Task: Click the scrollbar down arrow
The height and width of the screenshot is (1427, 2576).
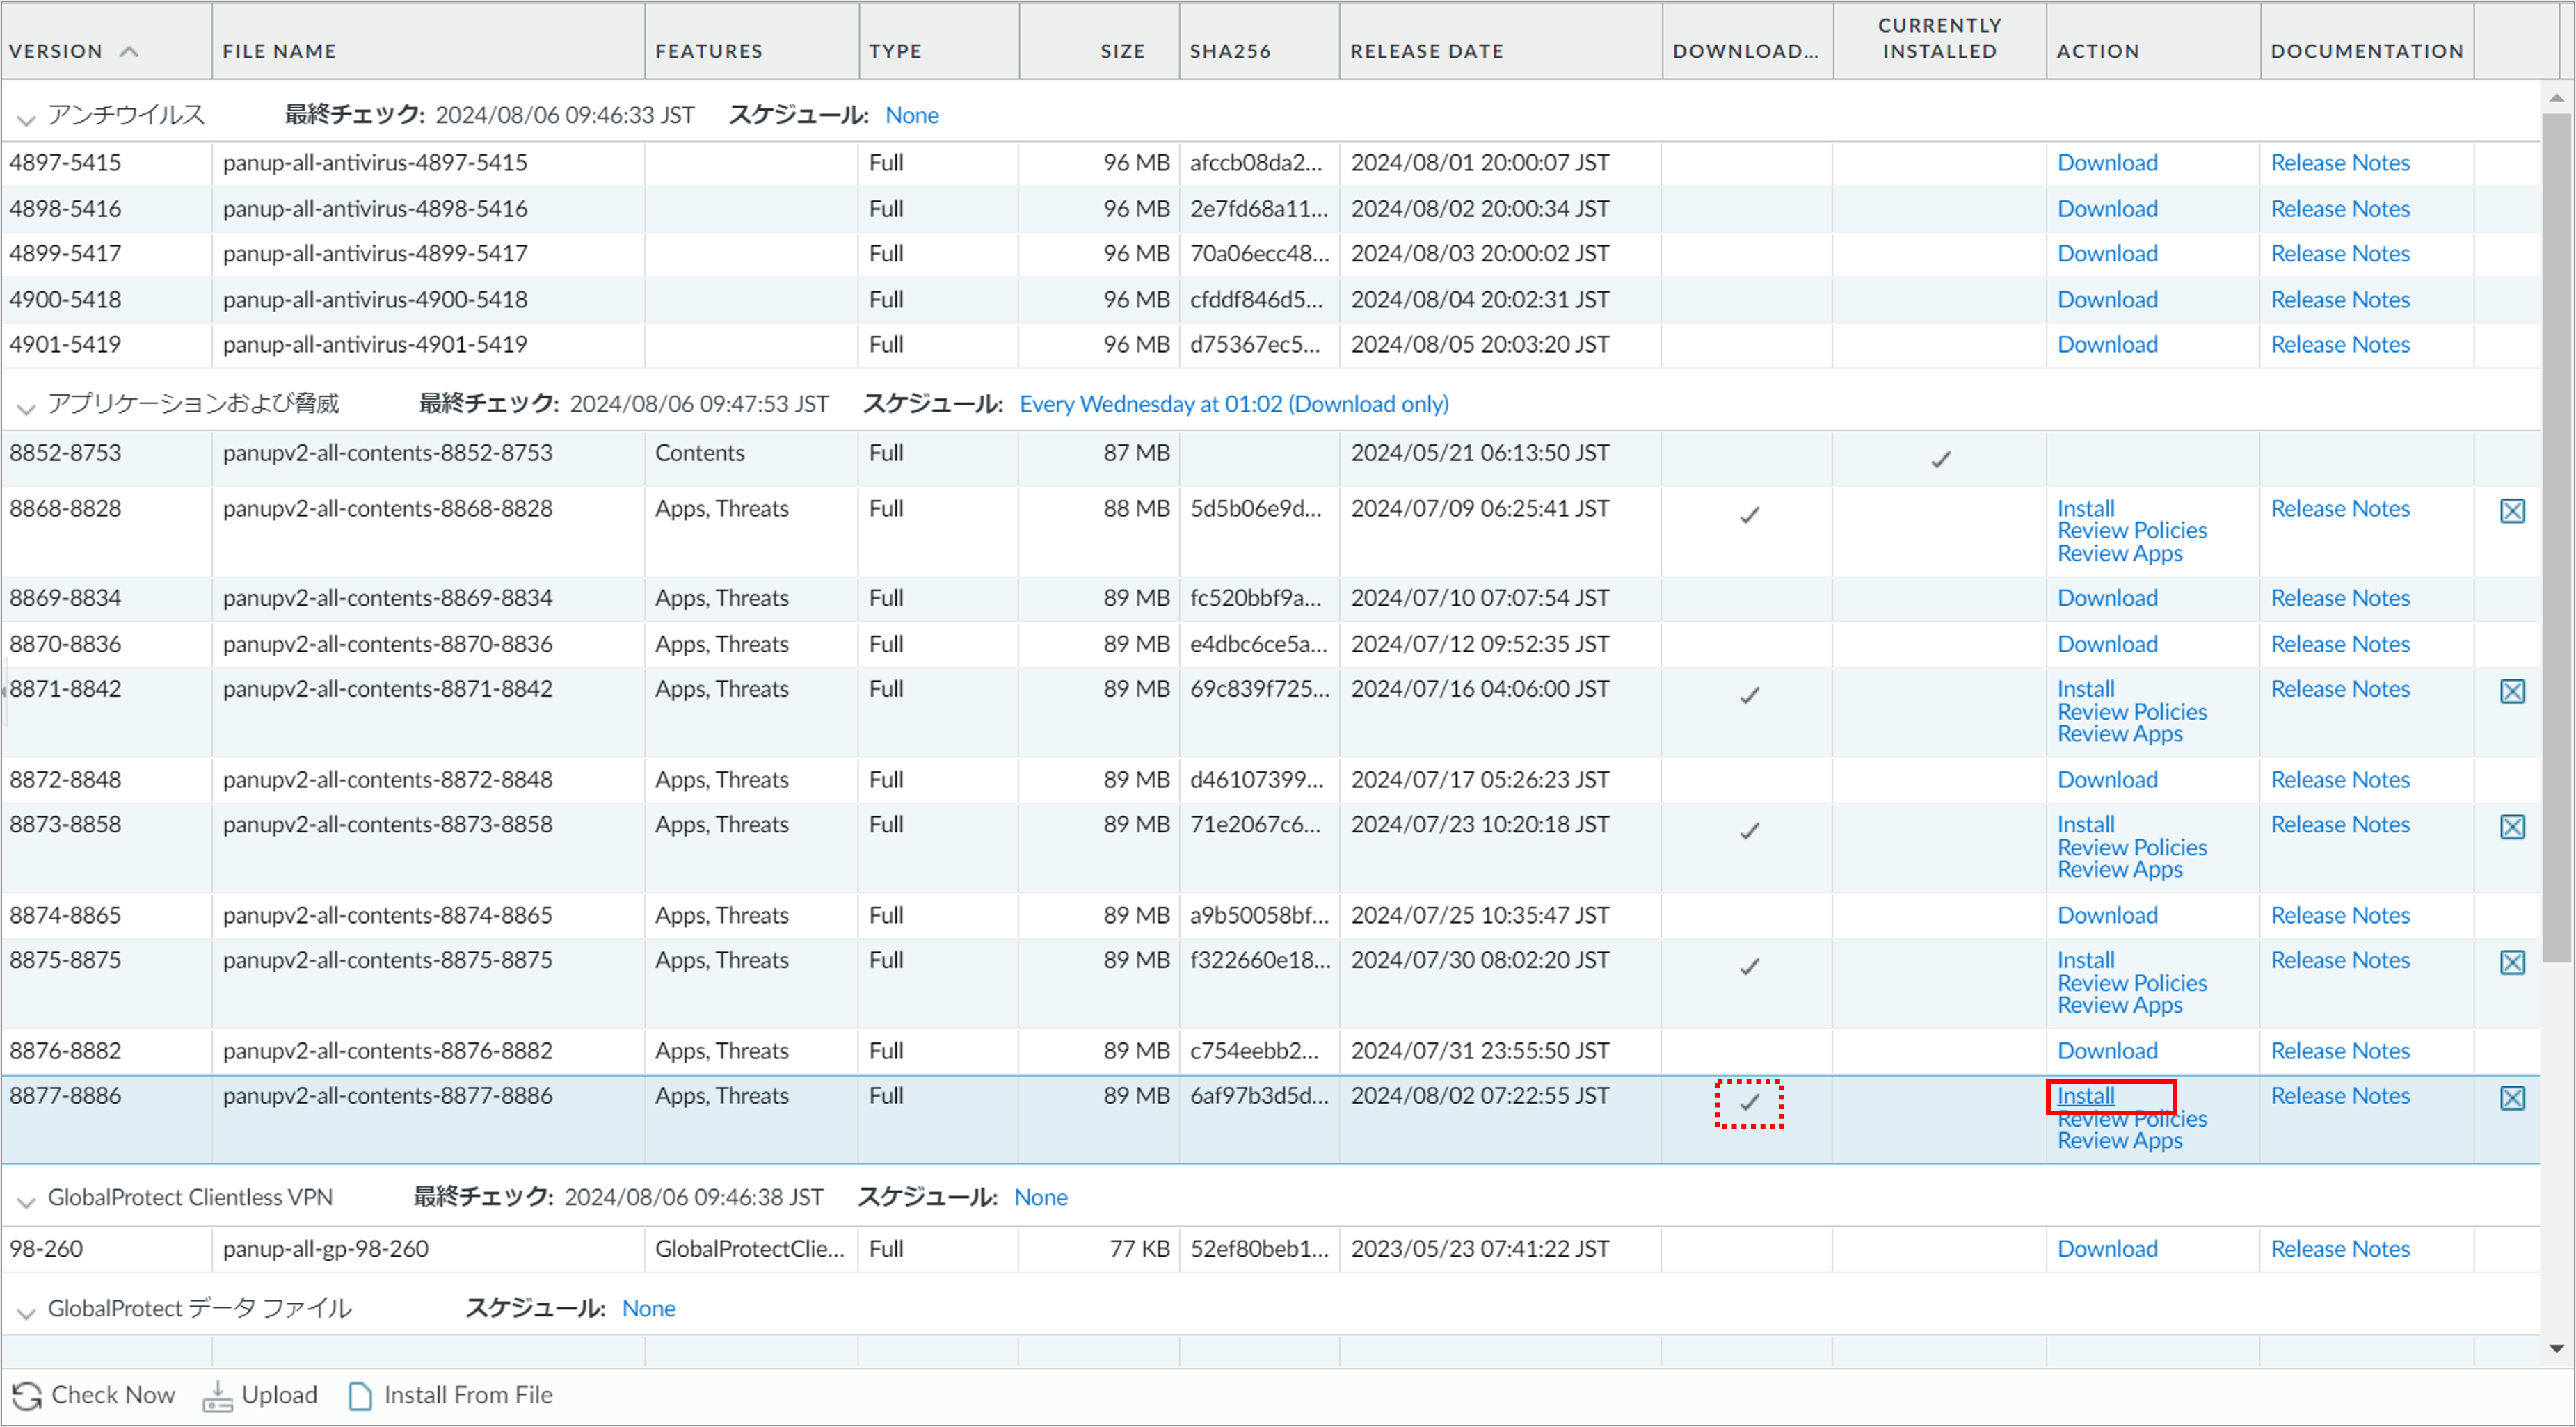Action: (x=2557, y=1349)
